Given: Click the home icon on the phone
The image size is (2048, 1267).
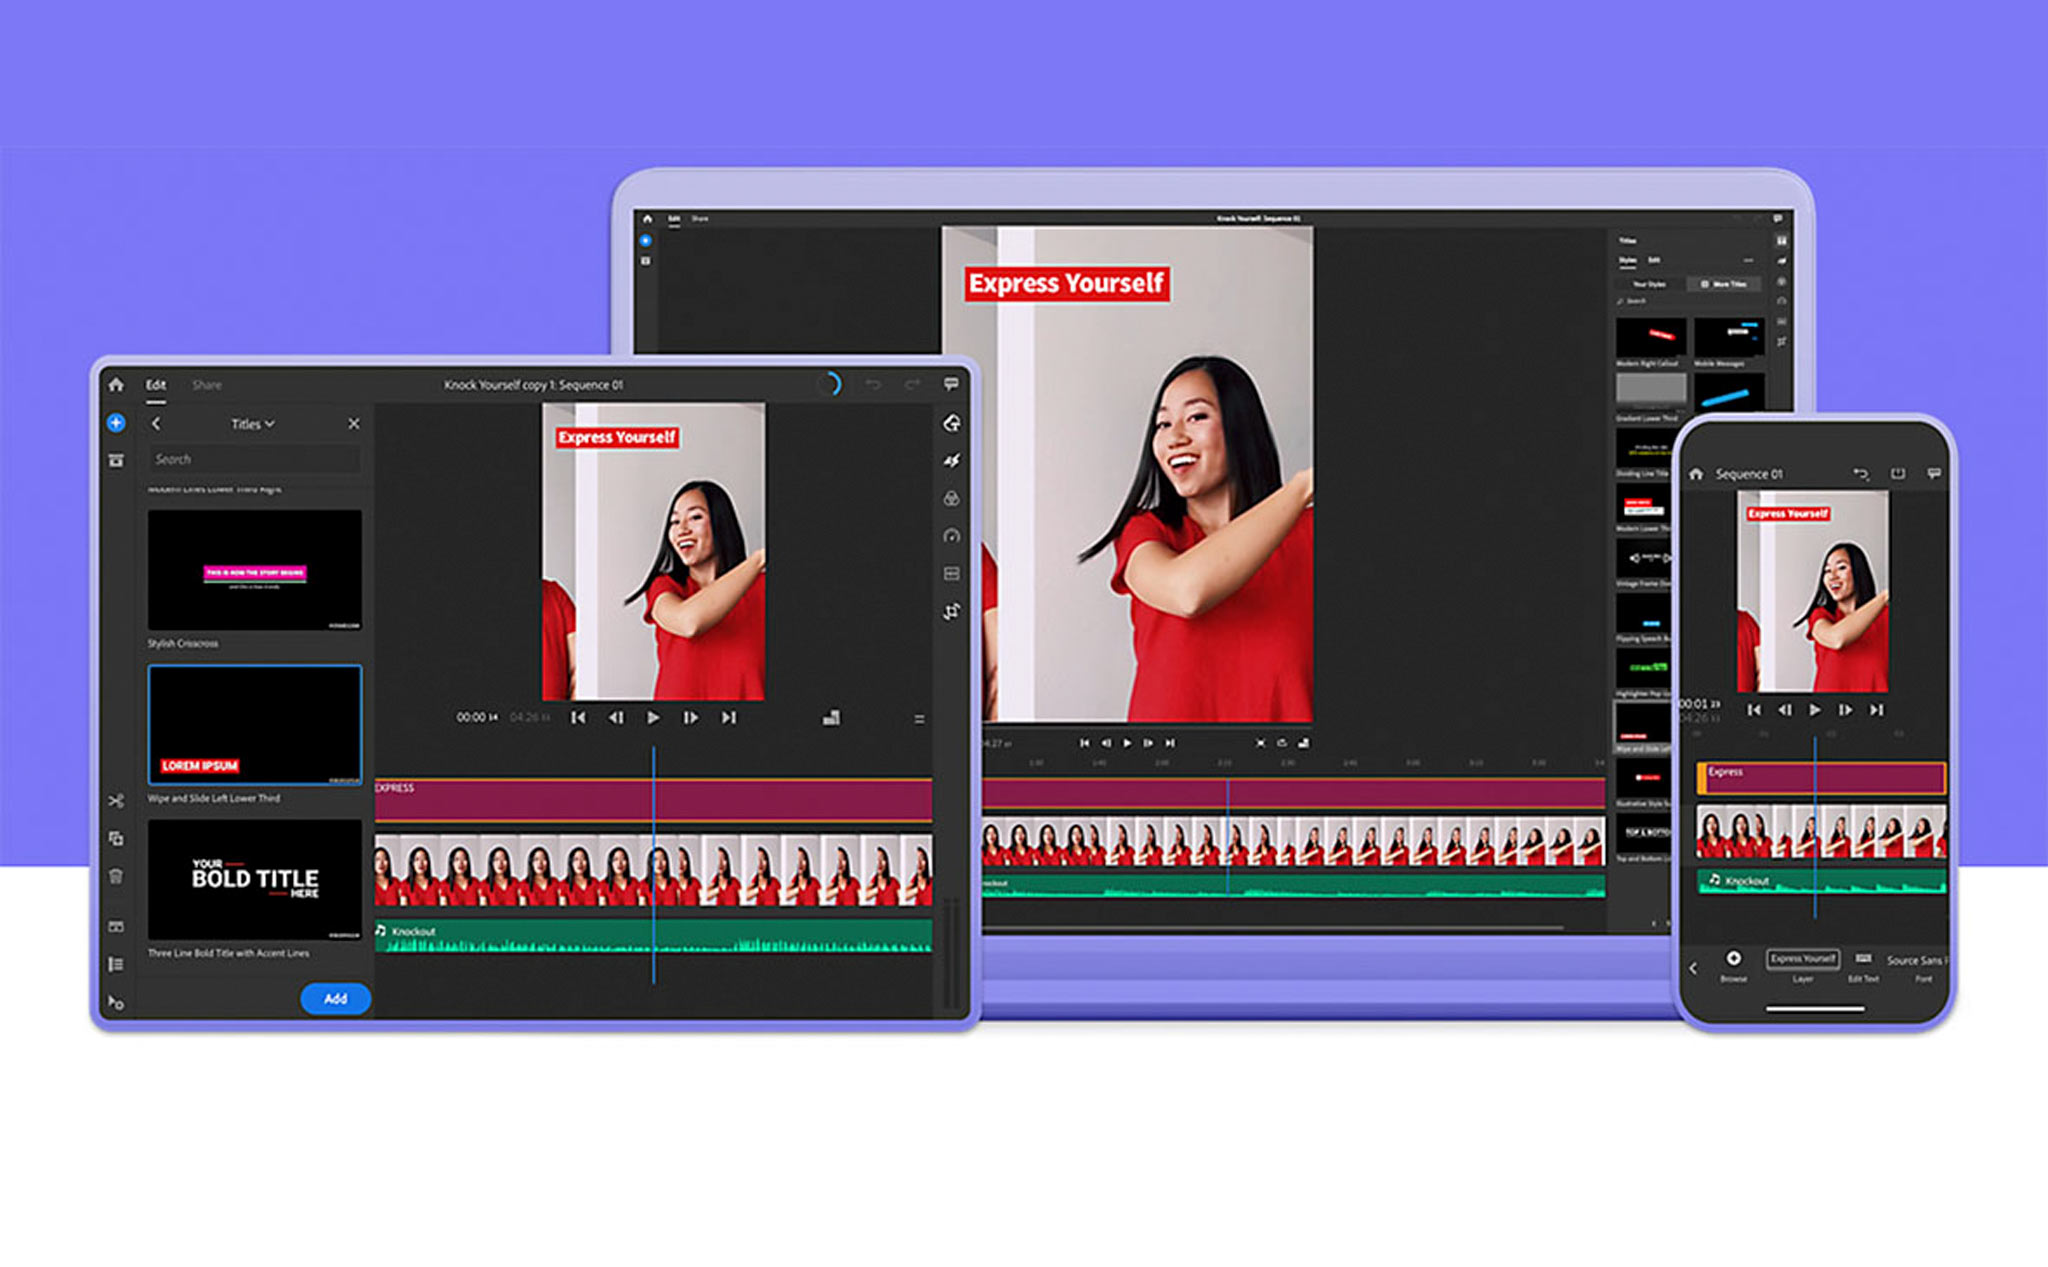Looking at the screenshot, I should click(1696, 474).
